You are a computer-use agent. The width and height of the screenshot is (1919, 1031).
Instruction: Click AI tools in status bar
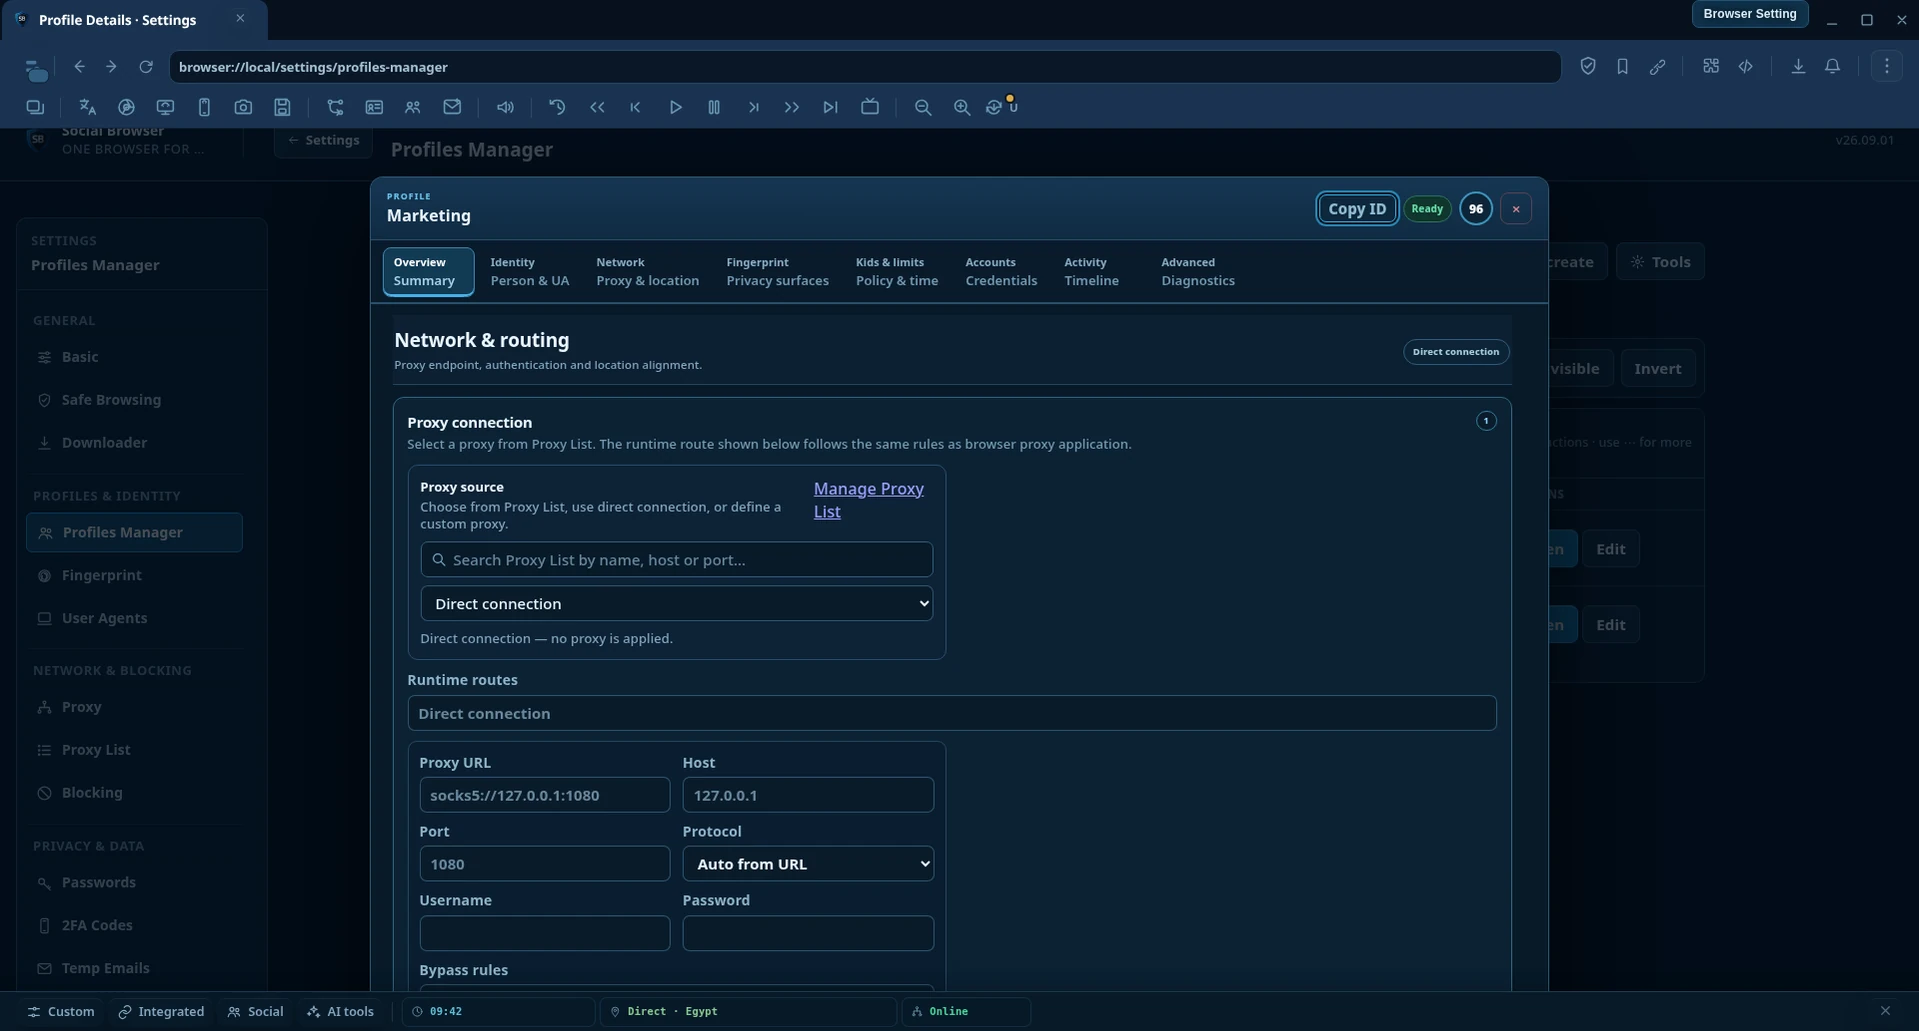(340, 1012)
